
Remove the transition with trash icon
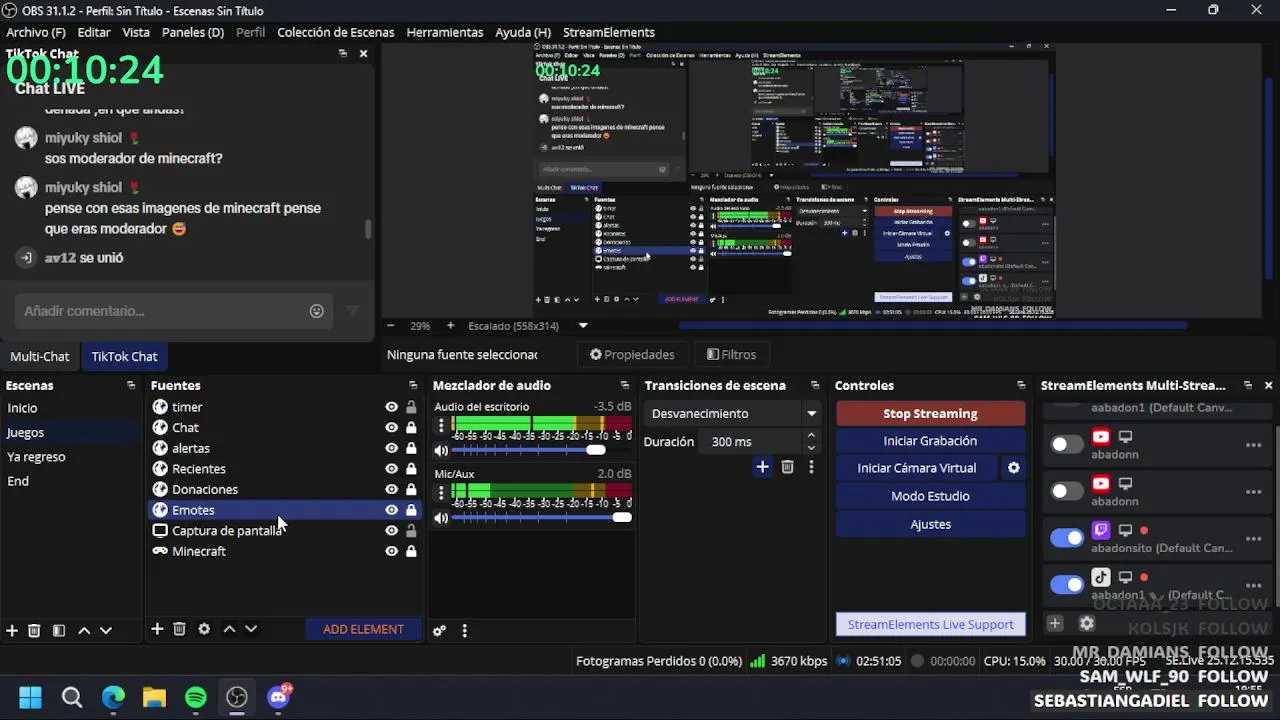point(787,467)
